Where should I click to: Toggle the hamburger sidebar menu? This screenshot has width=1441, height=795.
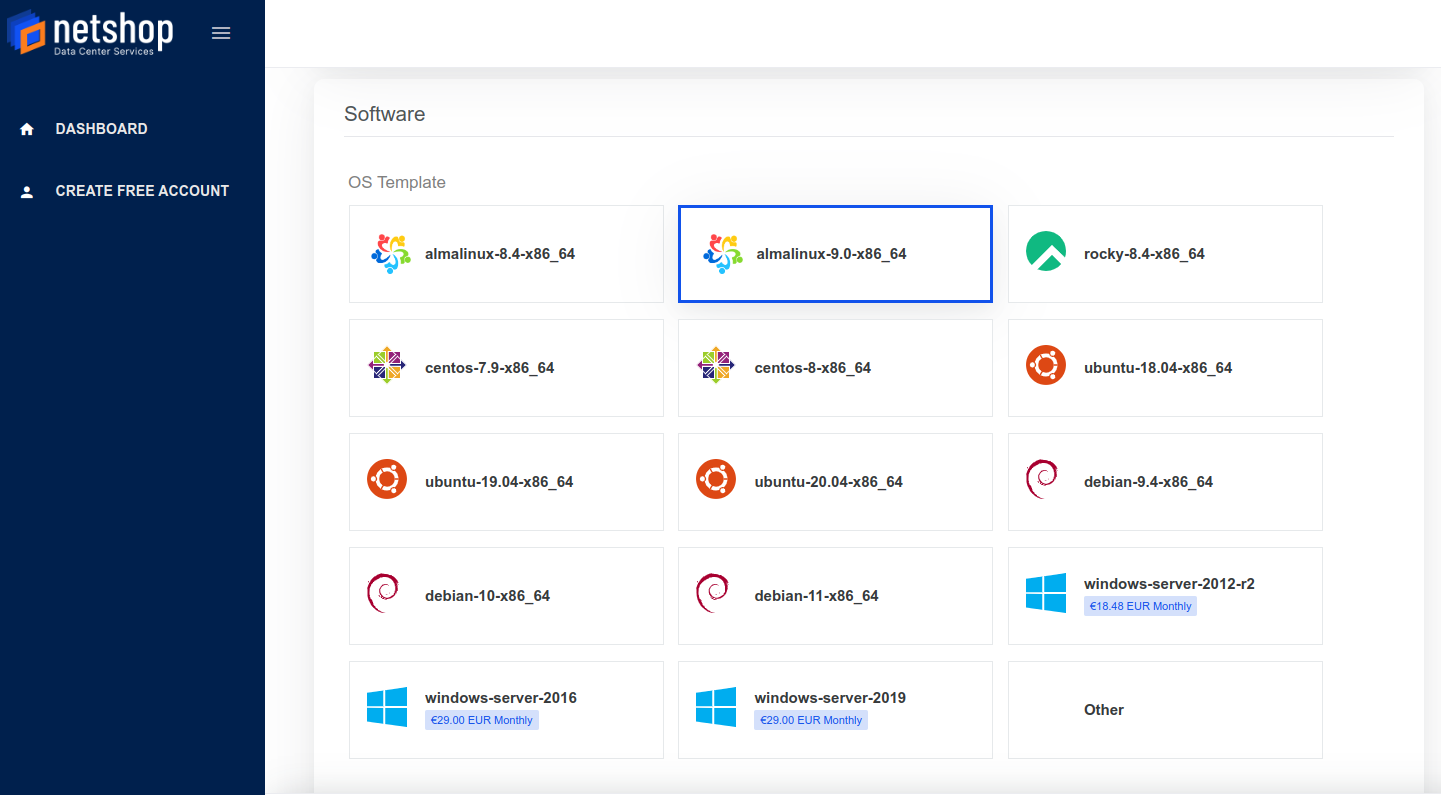tap(221, 33)
